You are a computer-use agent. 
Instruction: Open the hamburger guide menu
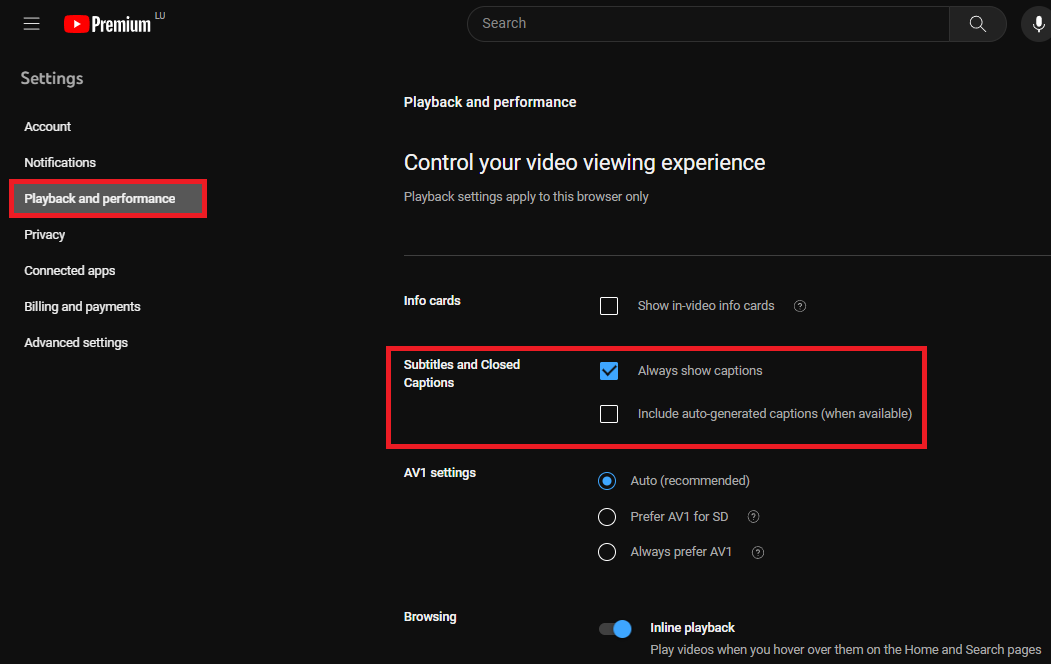click(32, 24)
